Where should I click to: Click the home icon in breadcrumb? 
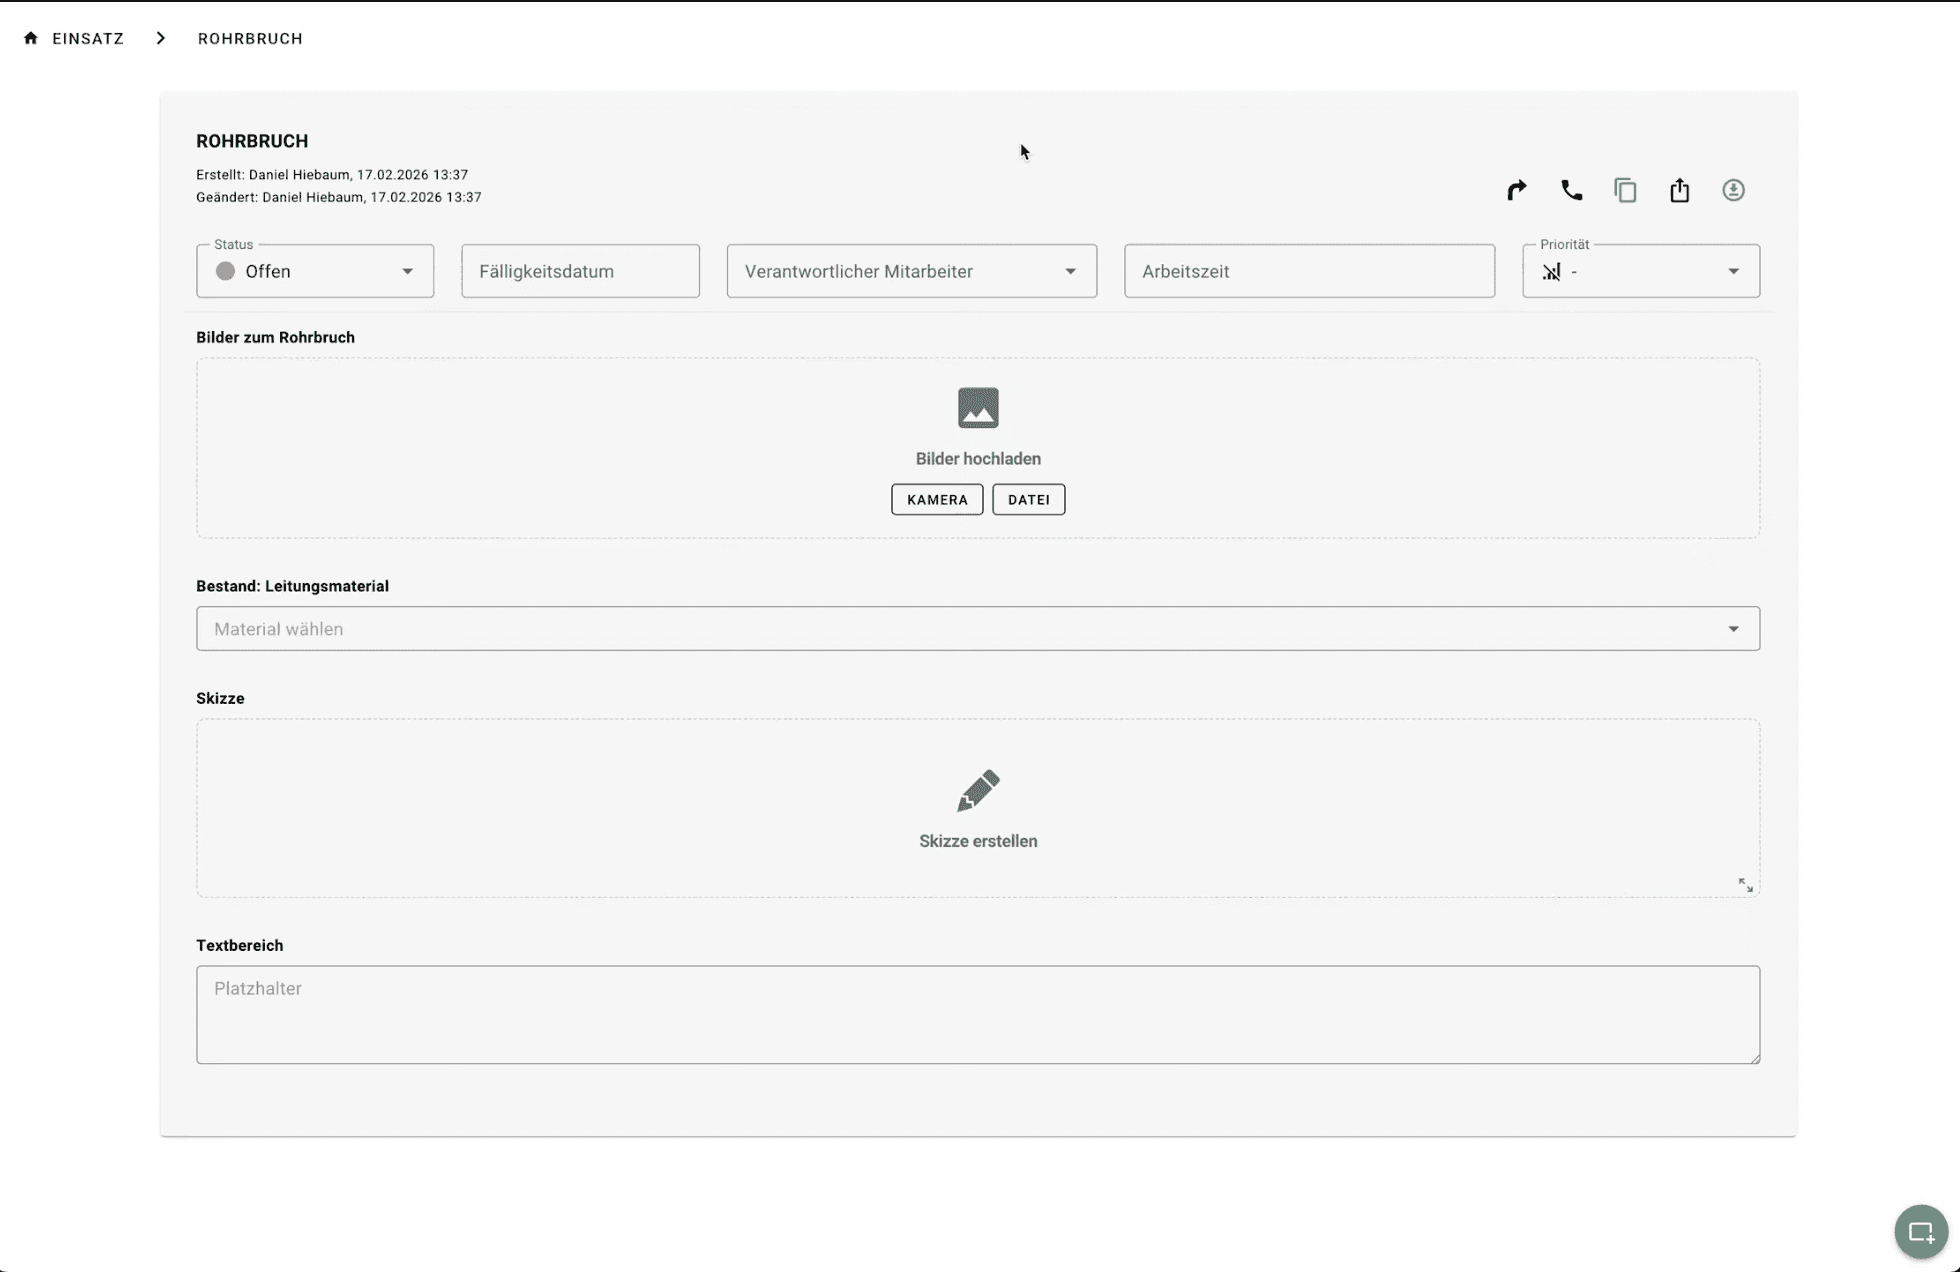(31, 38)
